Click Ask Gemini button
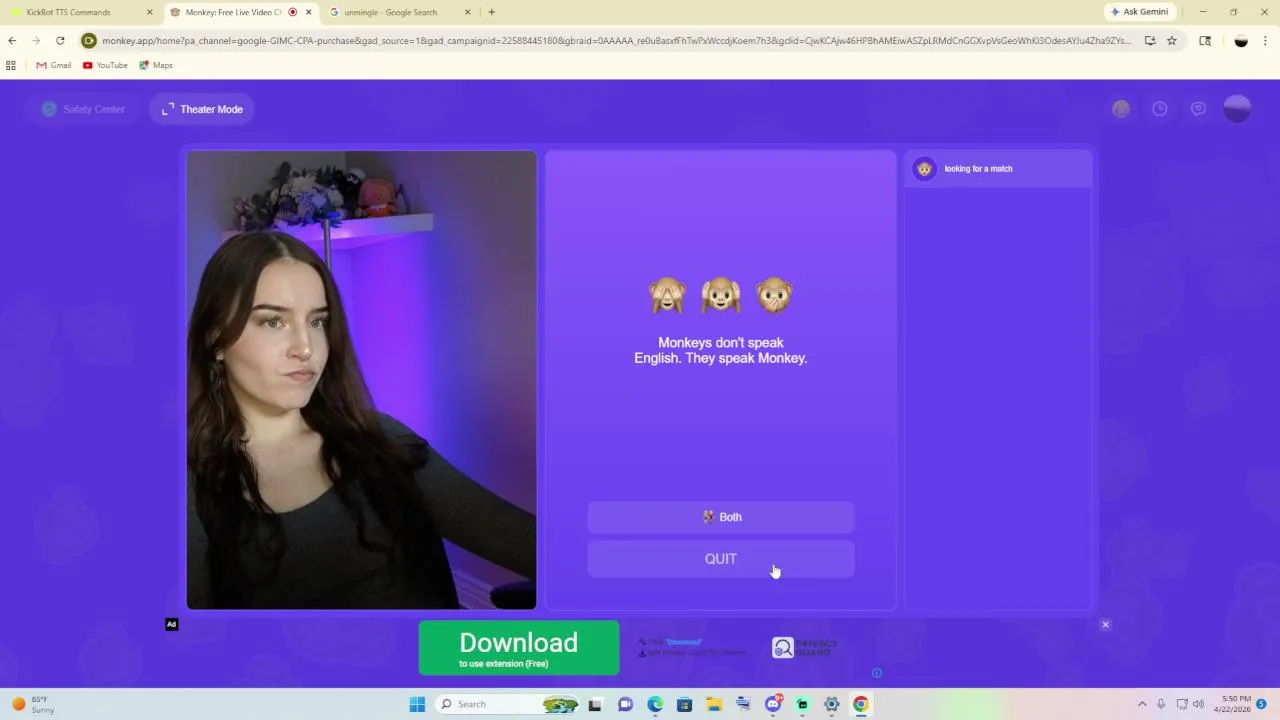This screenshot has width=1280, height=720. click(1139, 12)
